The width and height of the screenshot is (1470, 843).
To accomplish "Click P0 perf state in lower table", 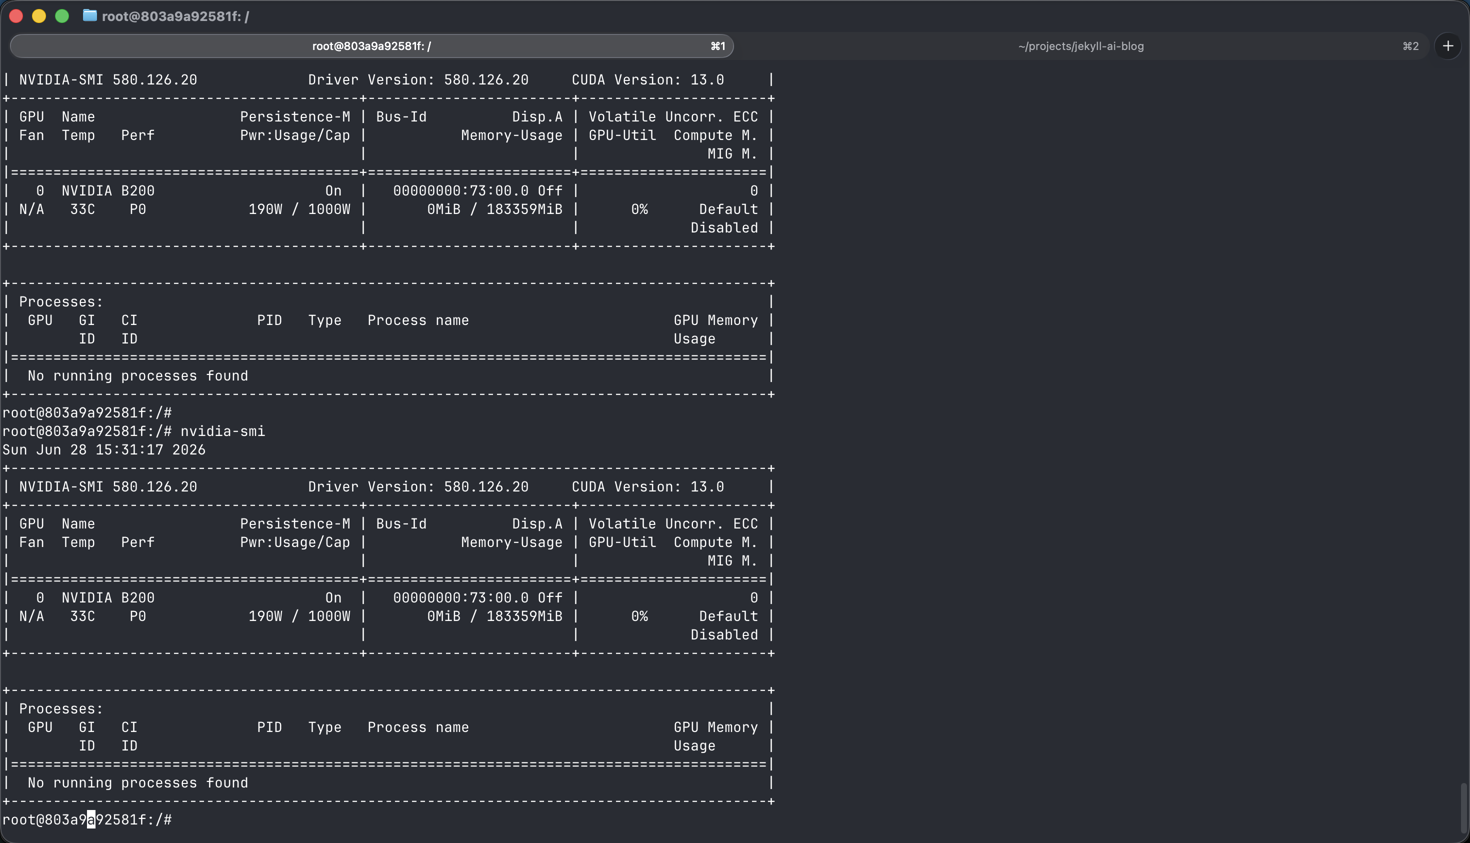I will tap(138, 617).
